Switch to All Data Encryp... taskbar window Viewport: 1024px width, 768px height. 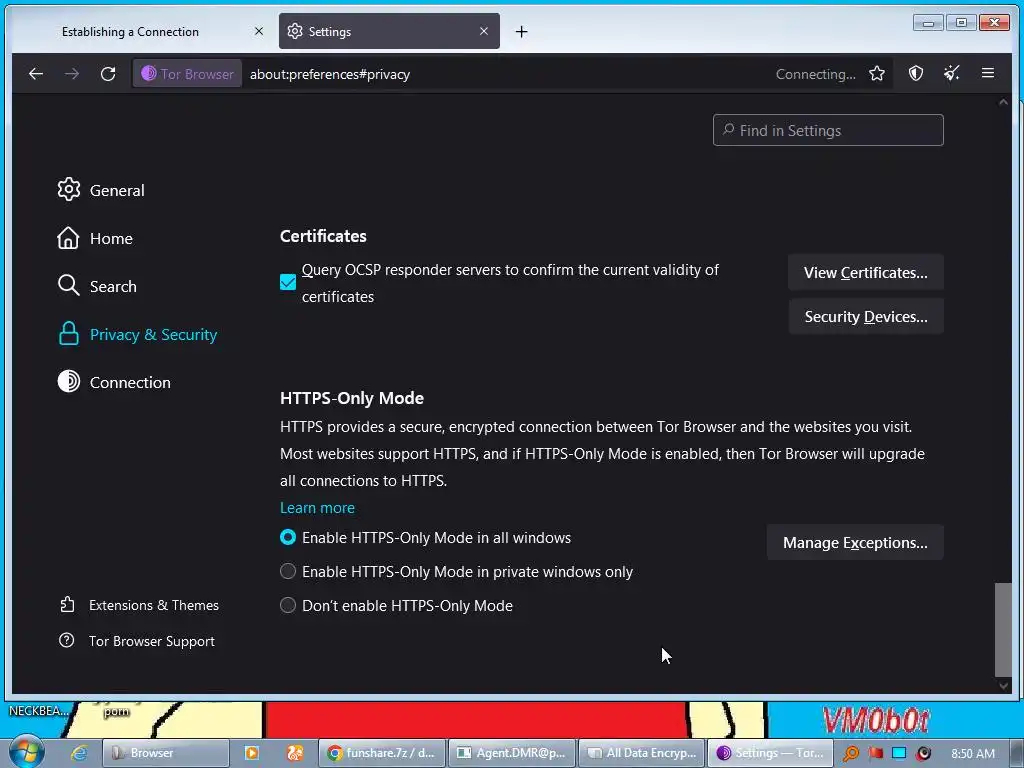coord(641,753)
